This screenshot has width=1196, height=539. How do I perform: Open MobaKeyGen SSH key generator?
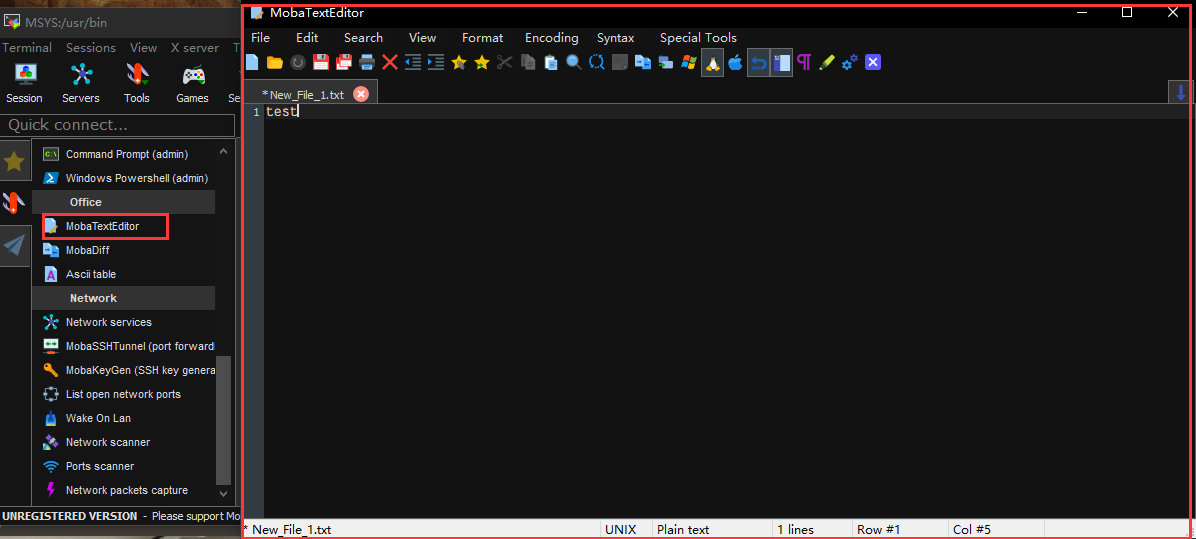coord(128,370)
